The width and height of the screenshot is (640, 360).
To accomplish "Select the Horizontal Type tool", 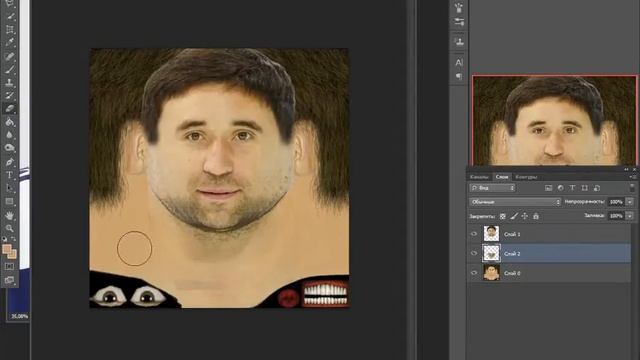I will [x=10, y=176].
